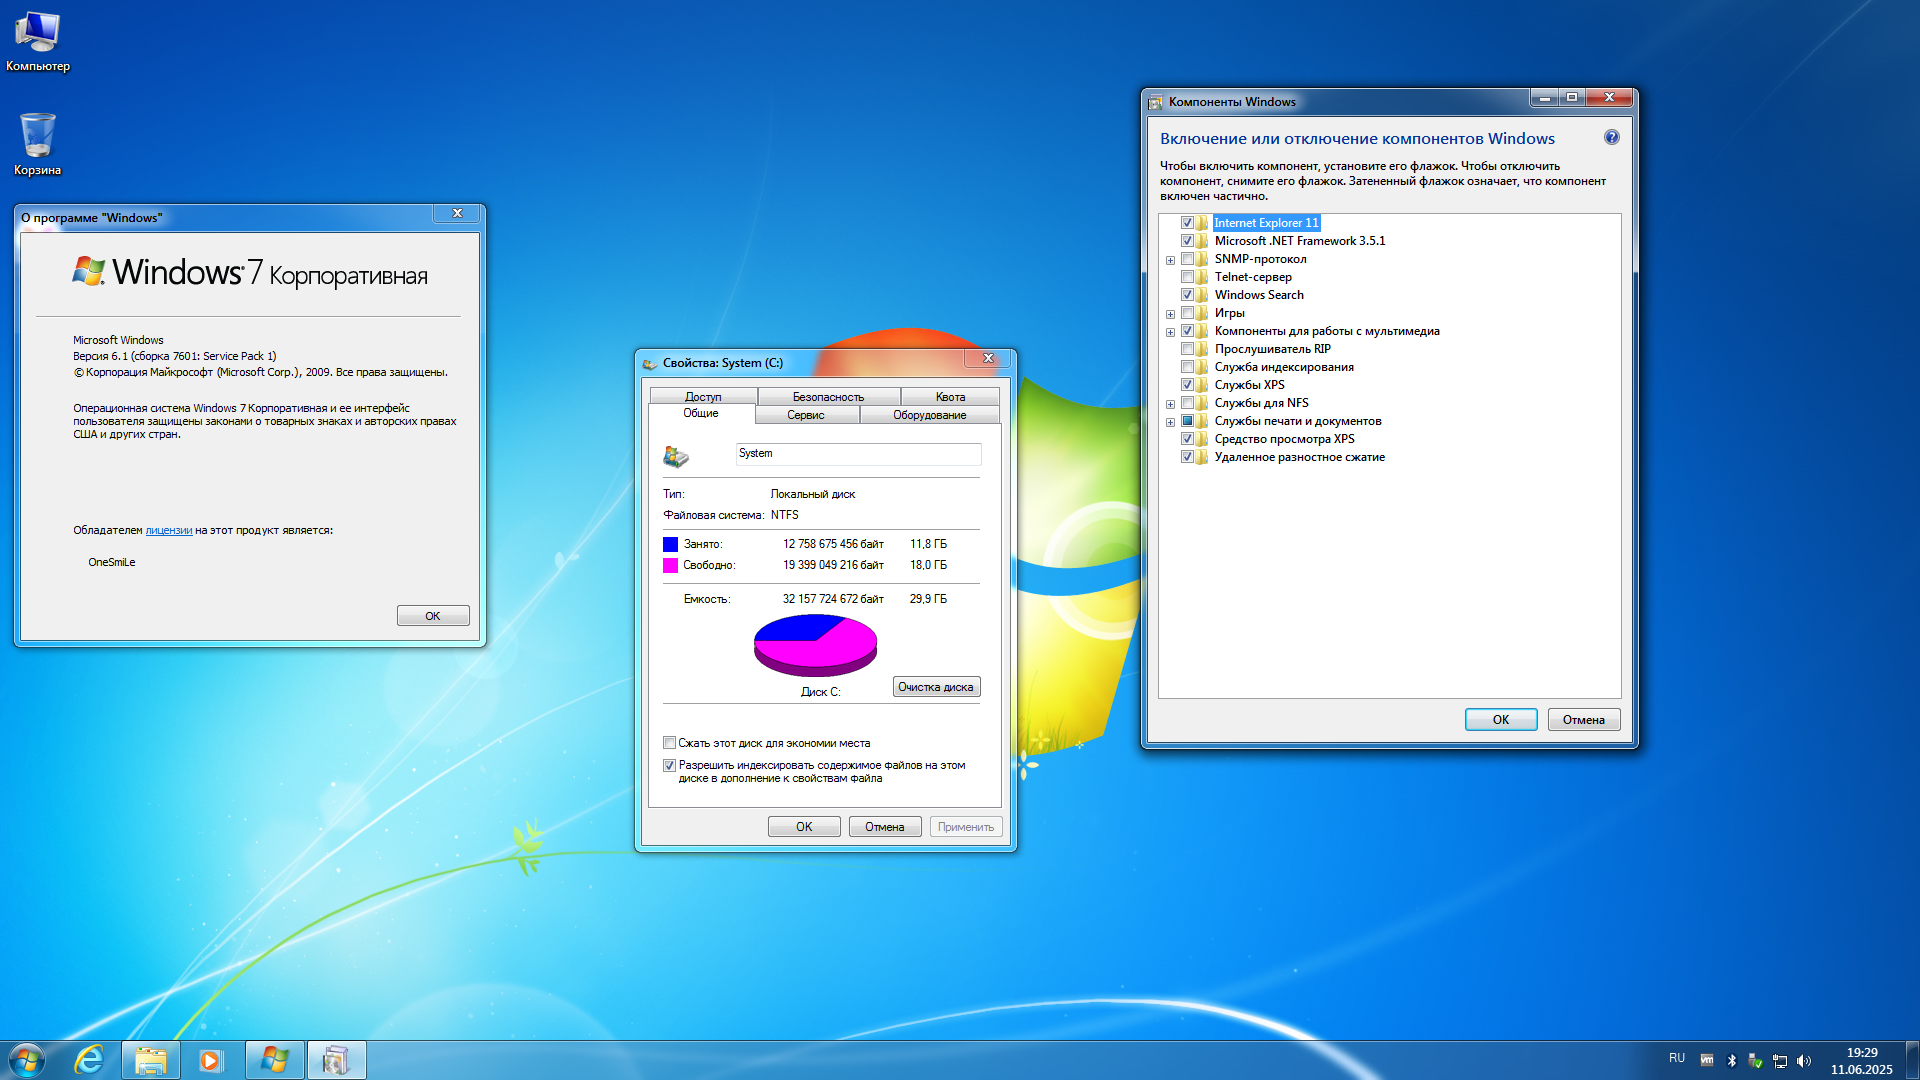Click the disk usage pie chart
1920x1080 pixels.
click(815, 645)
